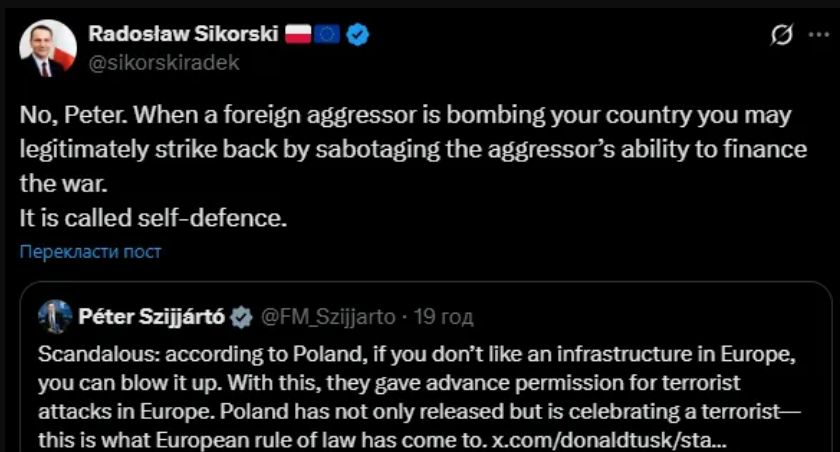This screenshot has width=840, height=452.
Task: Expand the three-dot more options menu
Action: 817,35
